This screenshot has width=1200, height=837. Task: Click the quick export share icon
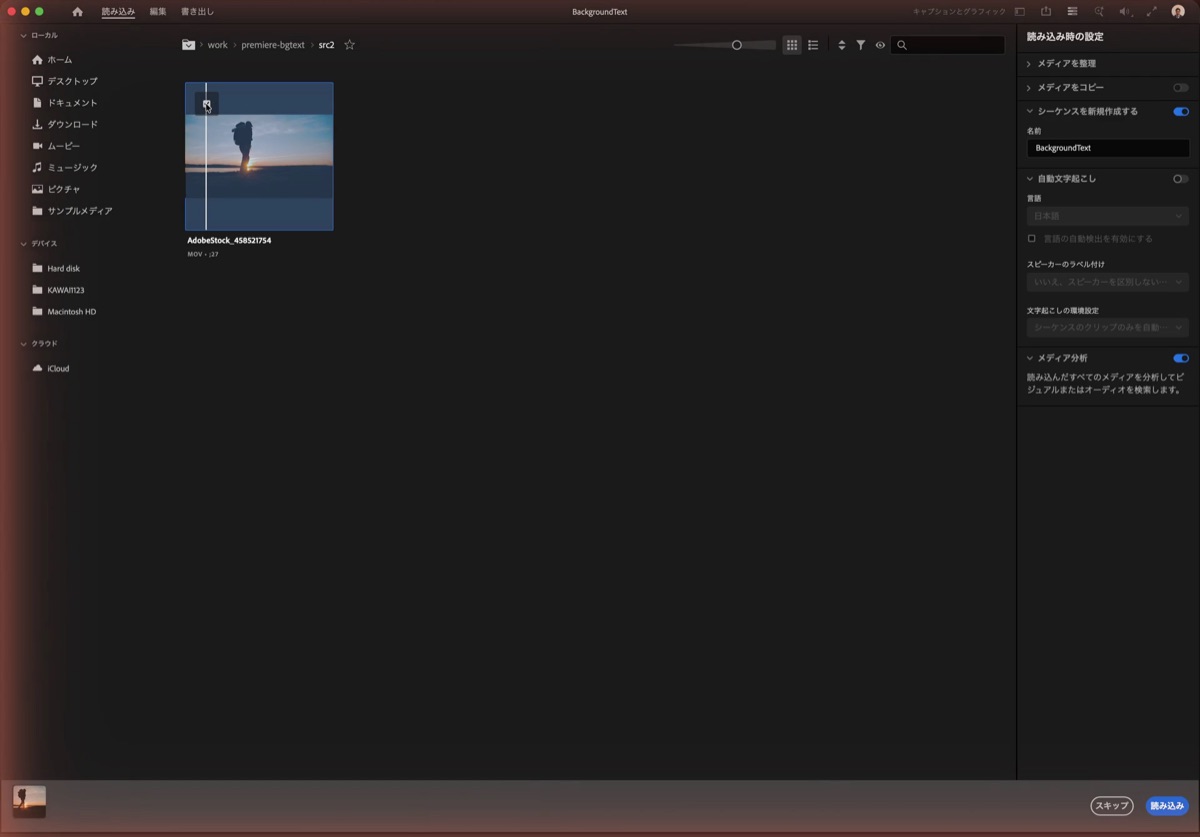pyautogui.click(x=1046, y=12)
